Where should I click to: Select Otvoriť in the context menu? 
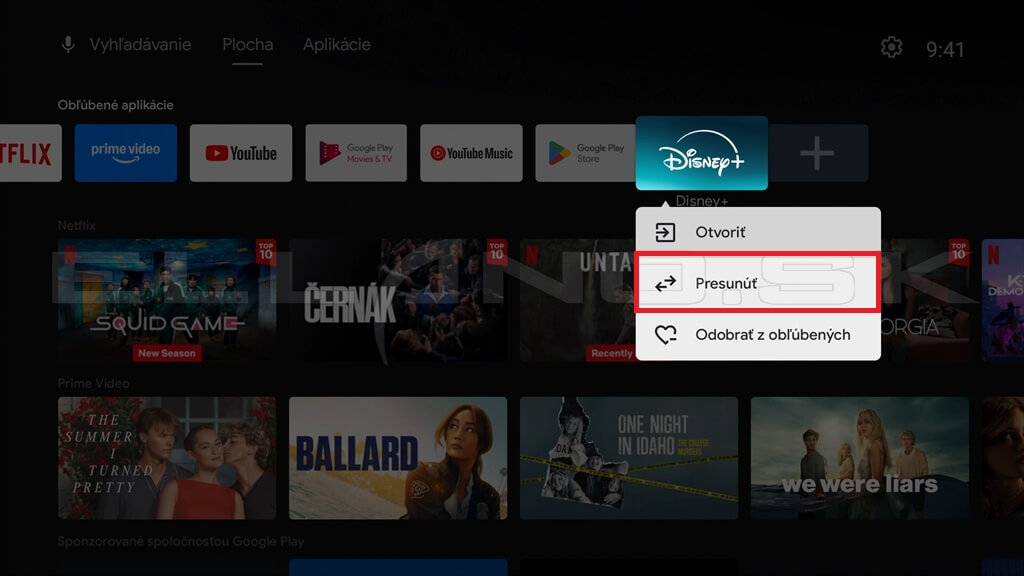click(x=758, y=232)
